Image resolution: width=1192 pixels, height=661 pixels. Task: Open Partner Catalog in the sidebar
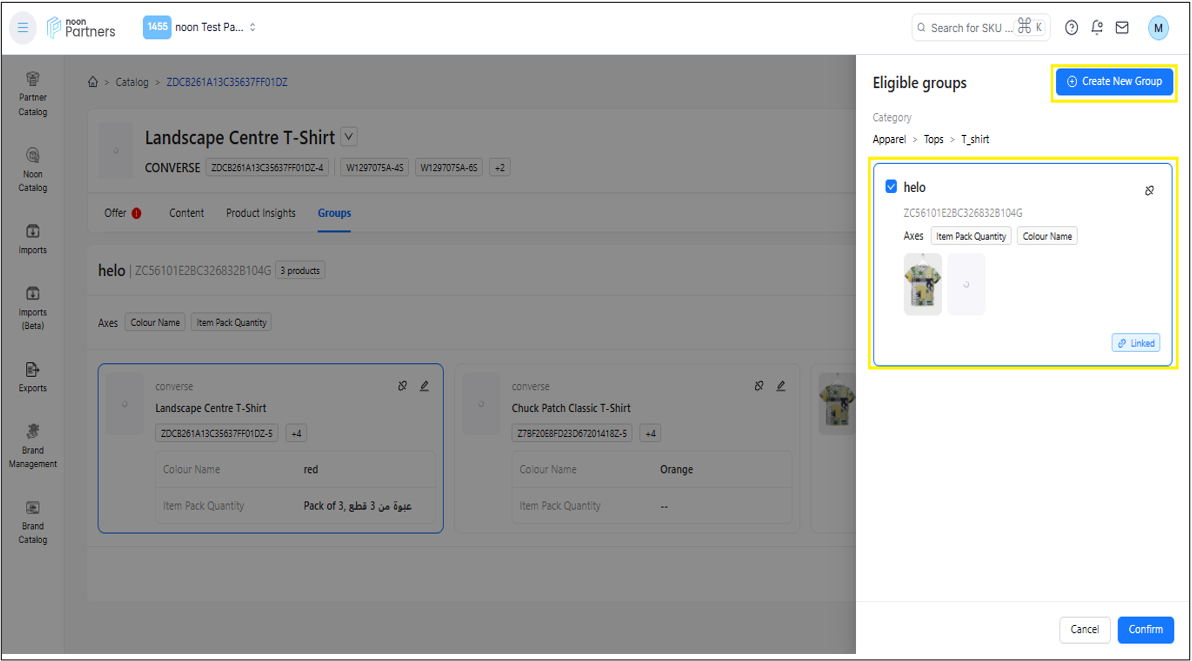tap(33, 93)
